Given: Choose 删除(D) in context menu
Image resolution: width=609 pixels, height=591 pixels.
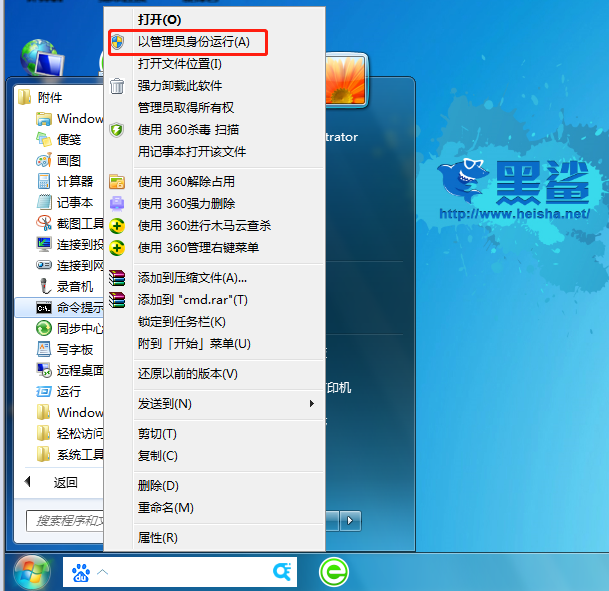Looking at the screenshot, I should click(214, 486).
